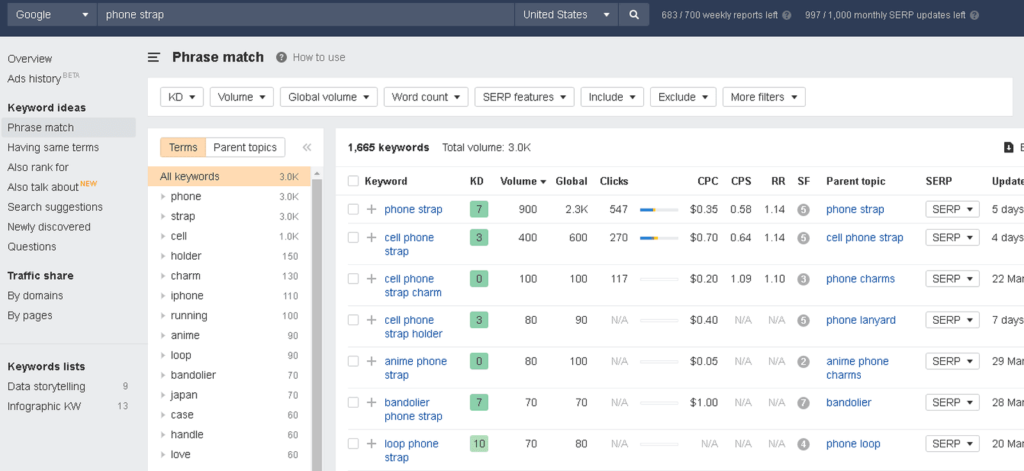This screenshot has width=1024, height=471.
Task: Tick the checkbox for phone strap row
Action: (x=353, y=210)
